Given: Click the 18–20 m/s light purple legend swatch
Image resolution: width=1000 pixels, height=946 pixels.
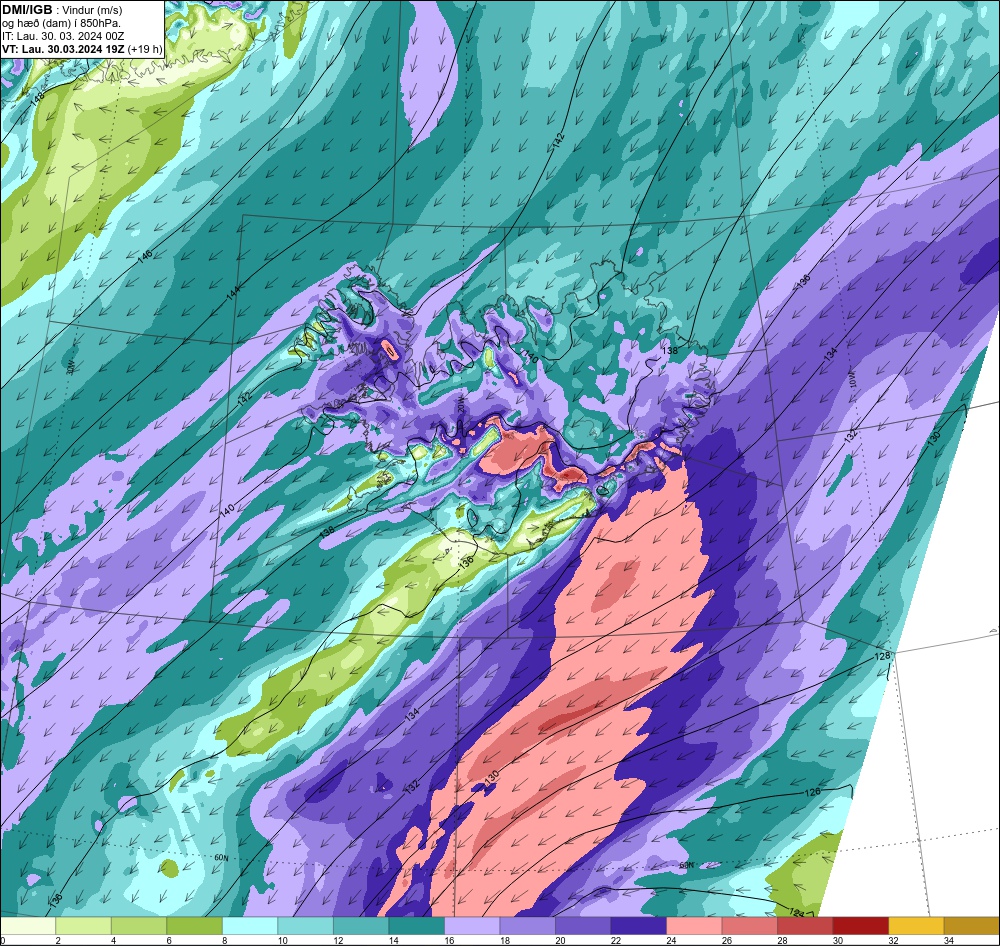Looking at the screenshot, I should tap(527, 926).
